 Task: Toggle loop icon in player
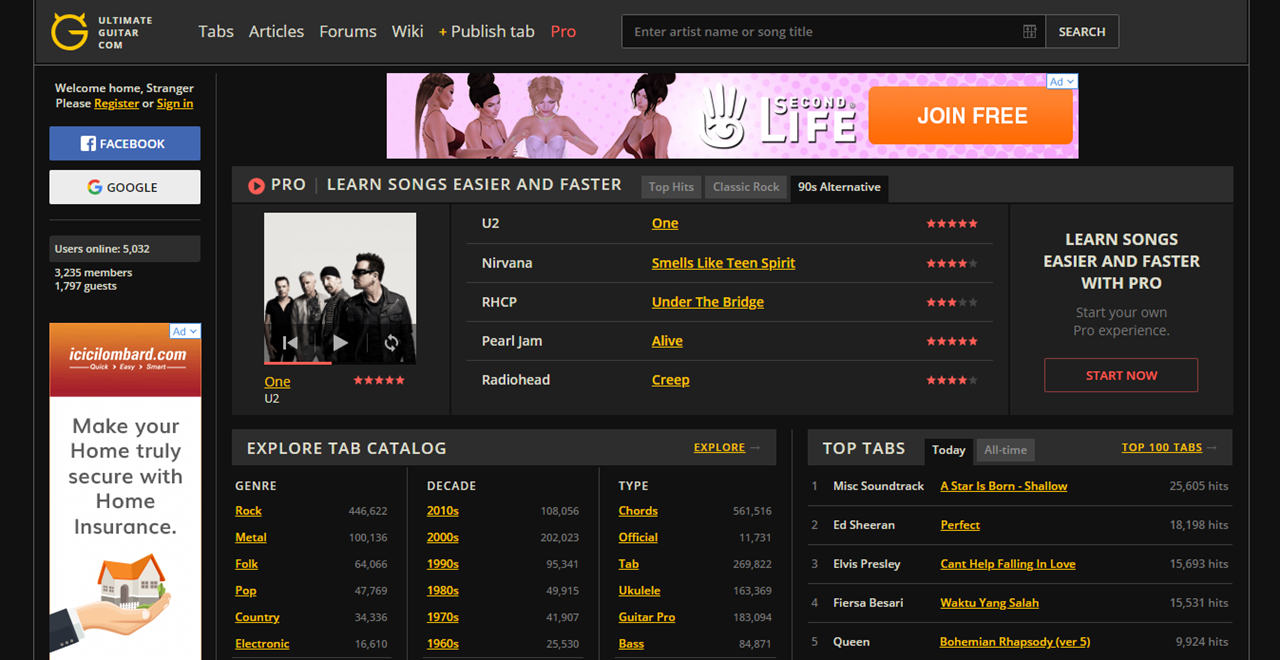[x=391, y=343]
